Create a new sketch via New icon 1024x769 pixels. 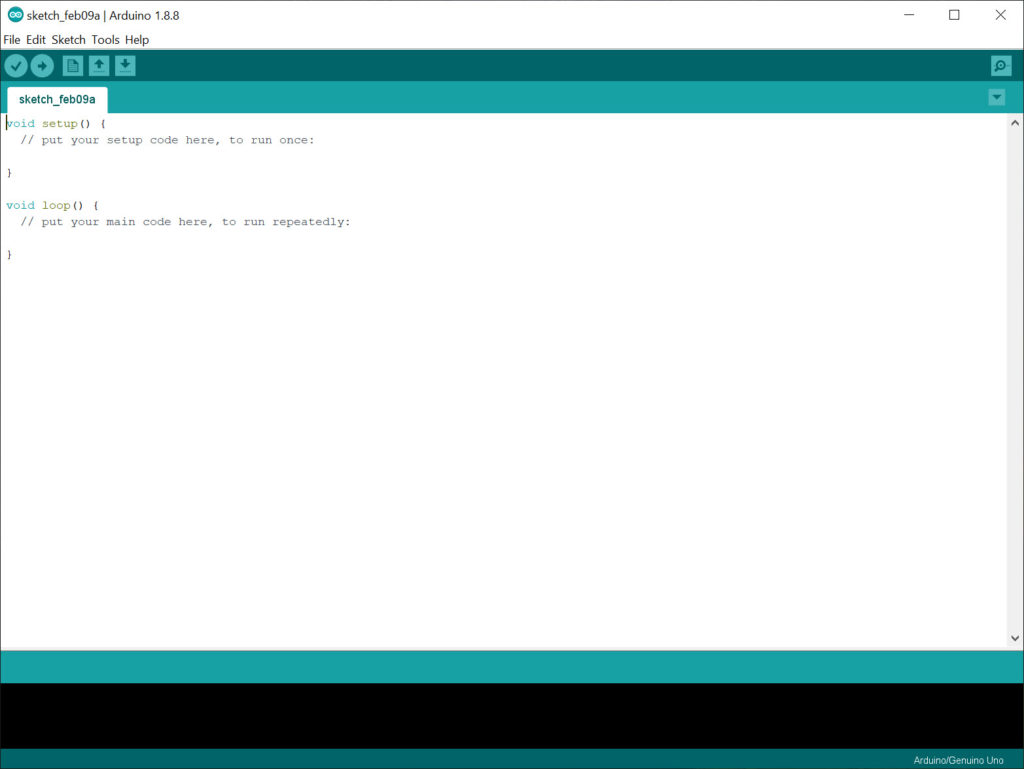click(71, 65)
